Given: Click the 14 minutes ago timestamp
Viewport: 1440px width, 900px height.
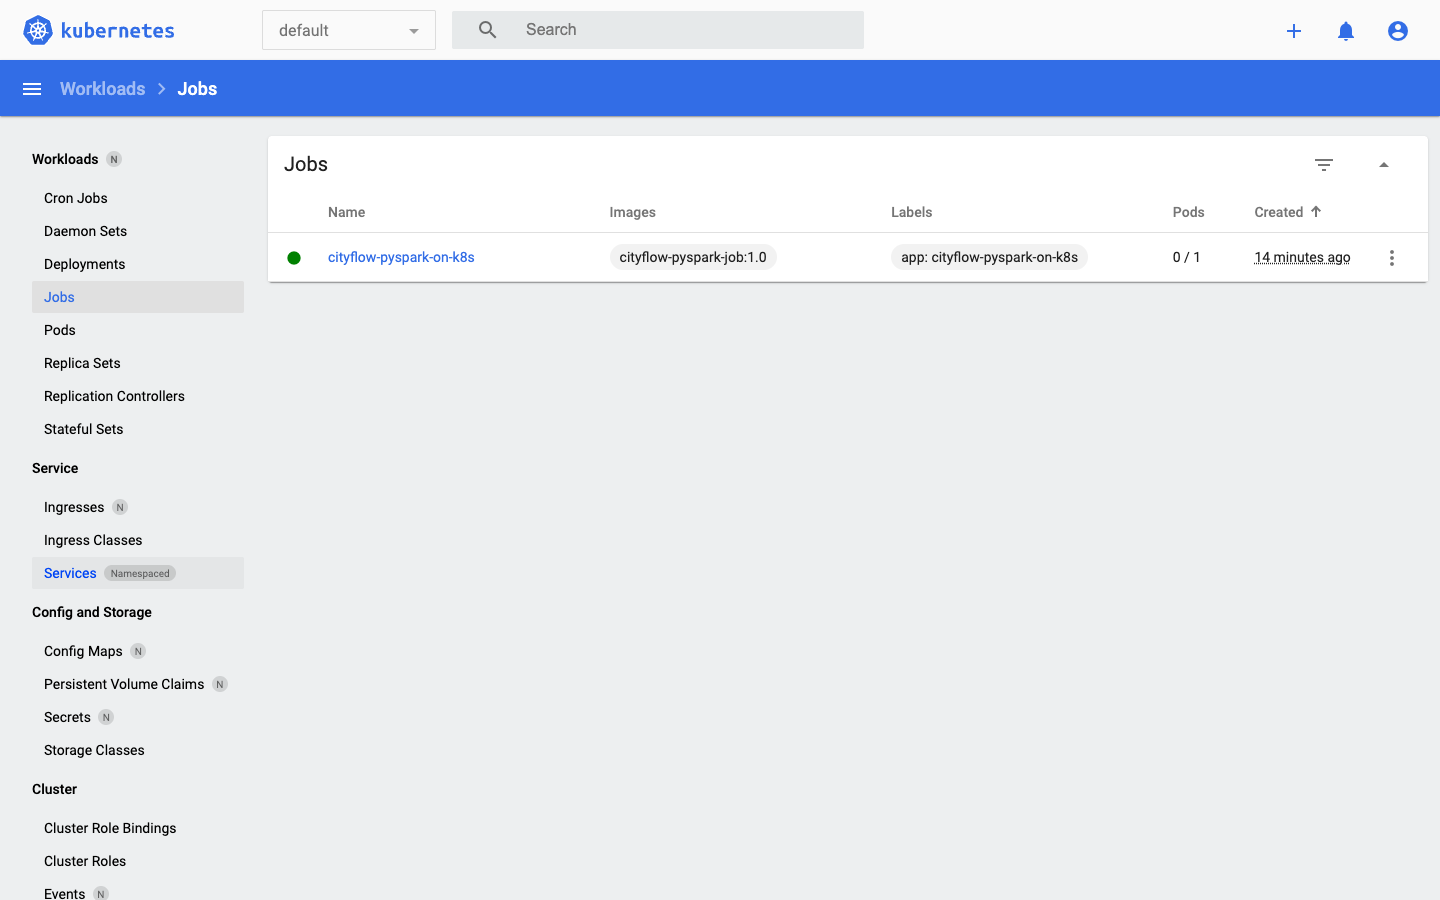Looking at the screenshot, I should click(1303, 257).
